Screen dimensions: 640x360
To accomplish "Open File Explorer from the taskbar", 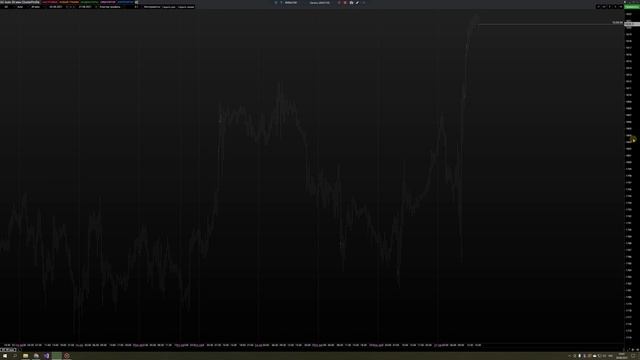I will tap(26, 356).
